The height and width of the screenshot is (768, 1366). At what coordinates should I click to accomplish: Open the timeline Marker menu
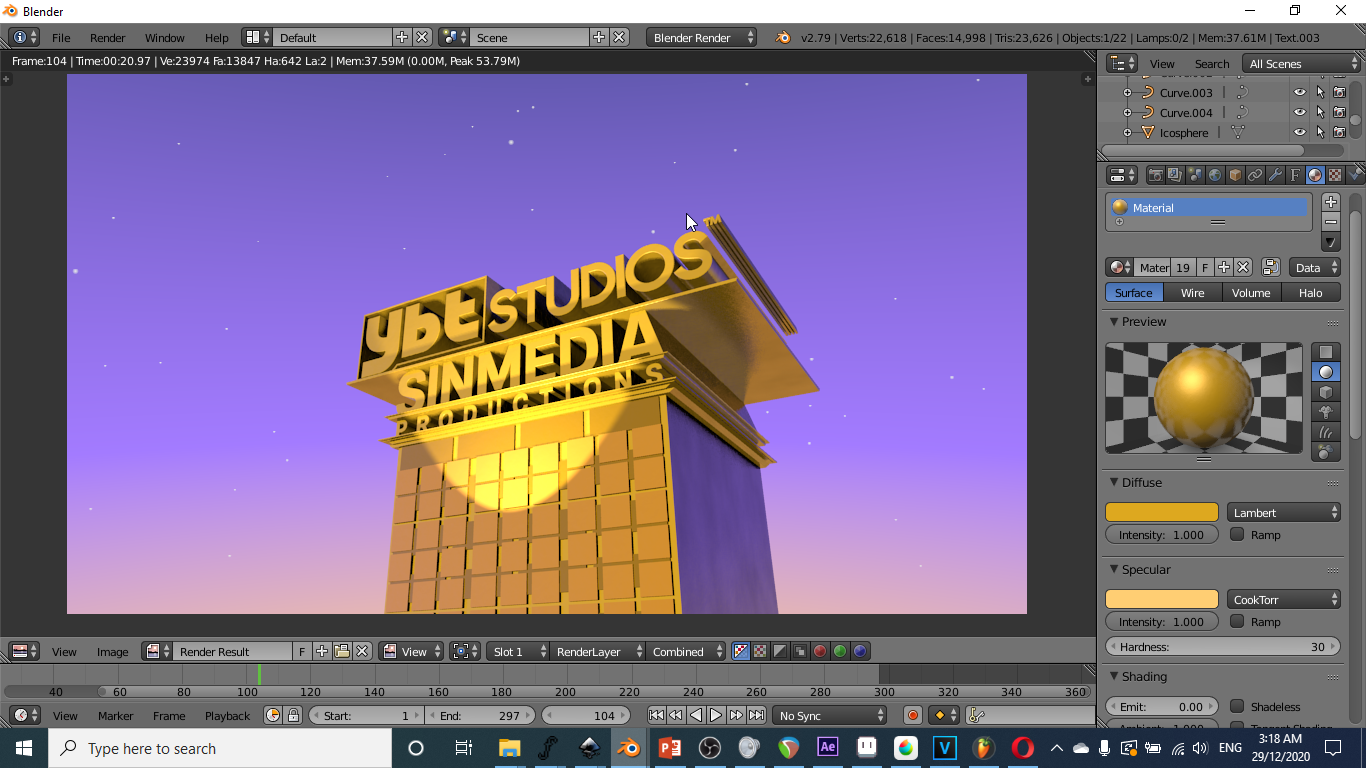[115, 715]
